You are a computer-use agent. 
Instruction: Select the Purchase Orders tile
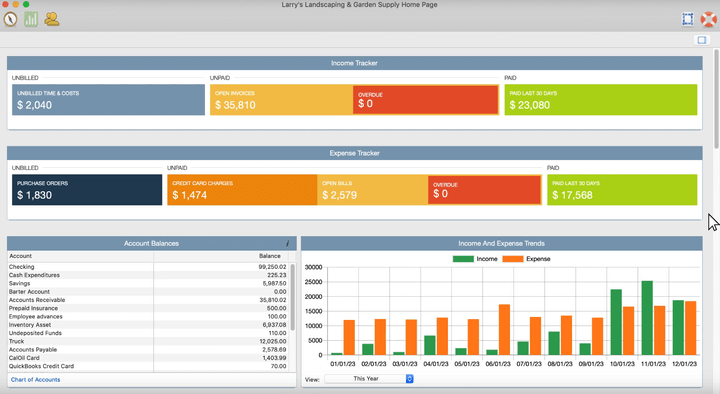pyautogui.click(x=87, y=190)
